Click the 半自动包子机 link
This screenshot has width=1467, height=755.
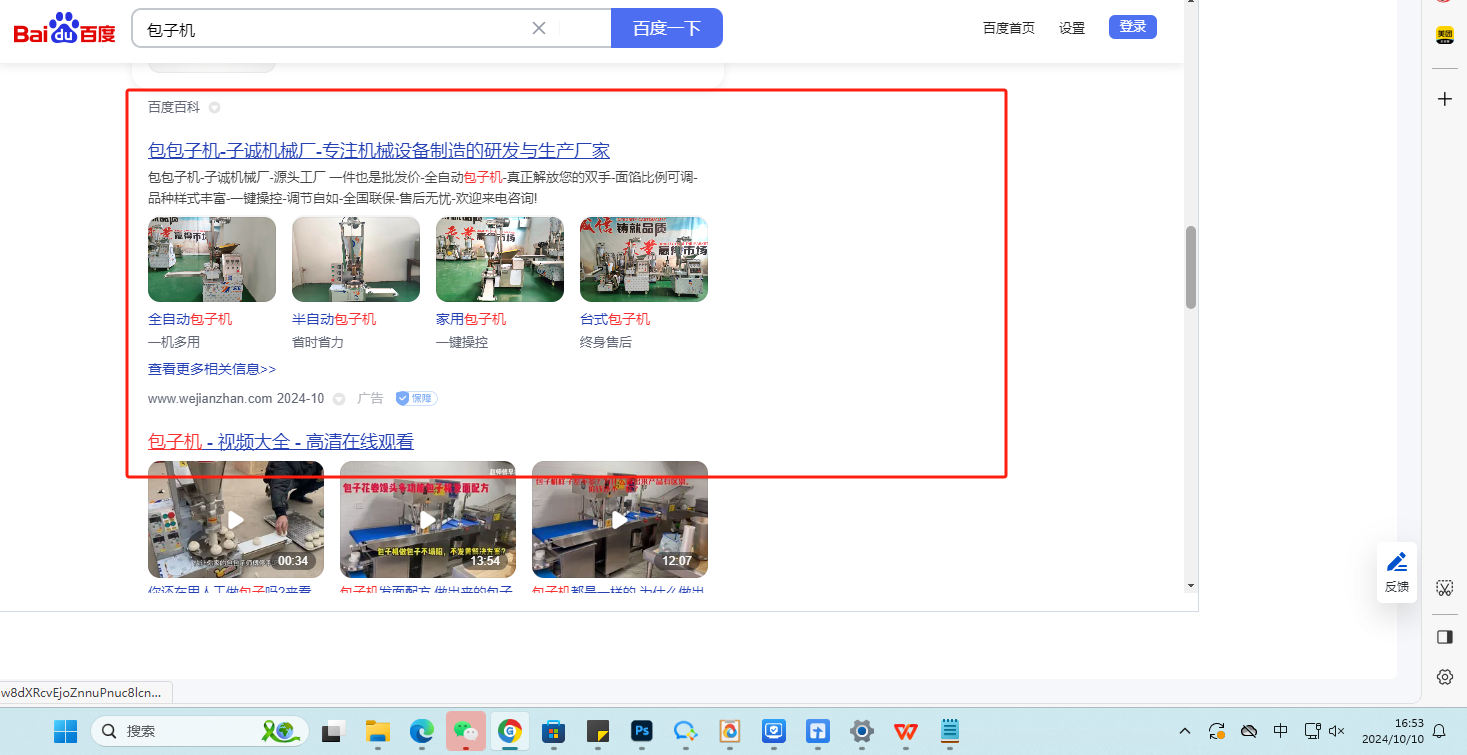click(x=334, y=319)
